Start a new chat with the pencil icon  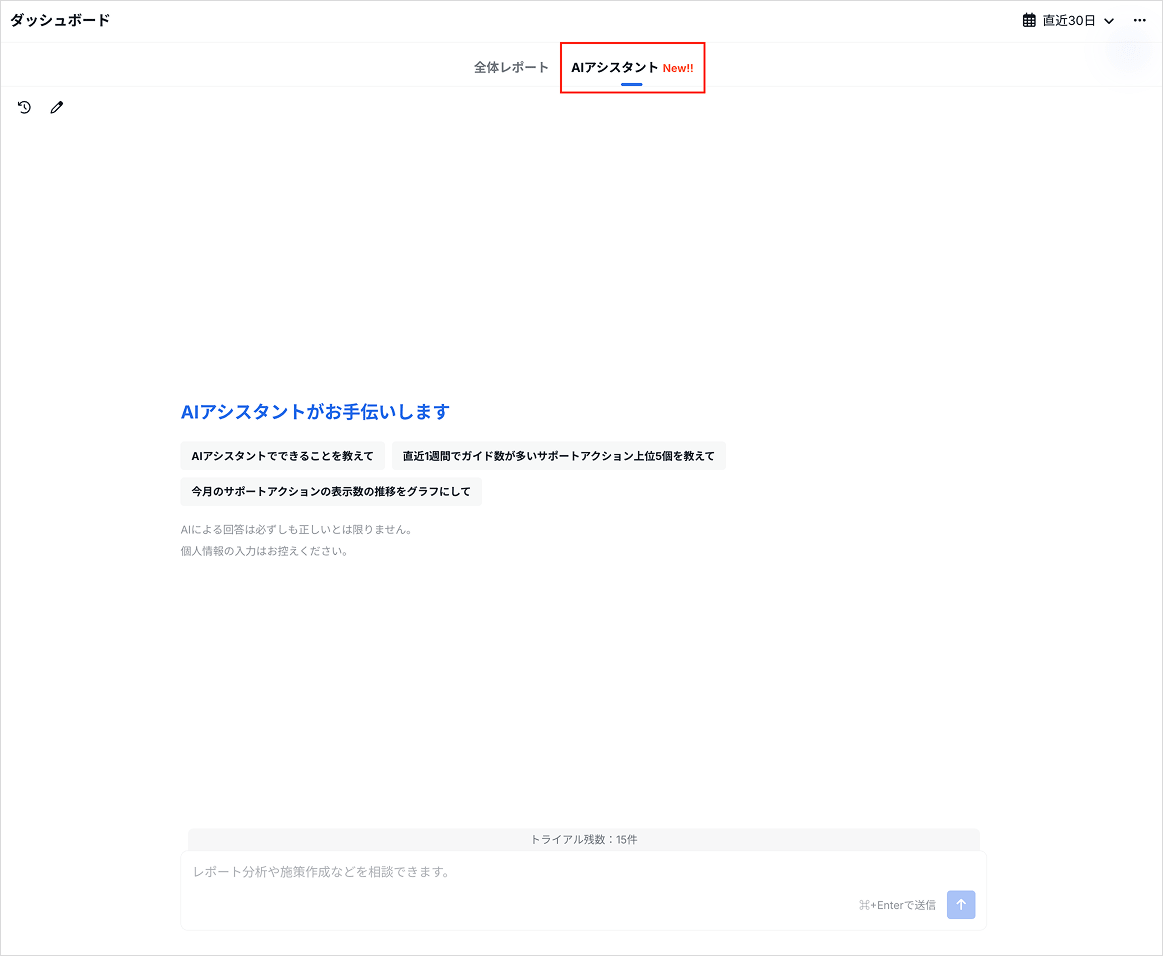[x=57, y=107]
